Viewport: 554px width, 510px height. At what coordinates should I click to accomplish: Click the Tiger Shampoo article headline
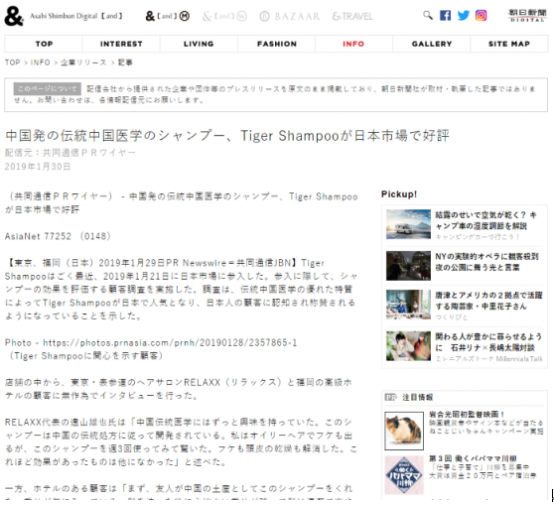pyautogui.click(x=227, y=136)
